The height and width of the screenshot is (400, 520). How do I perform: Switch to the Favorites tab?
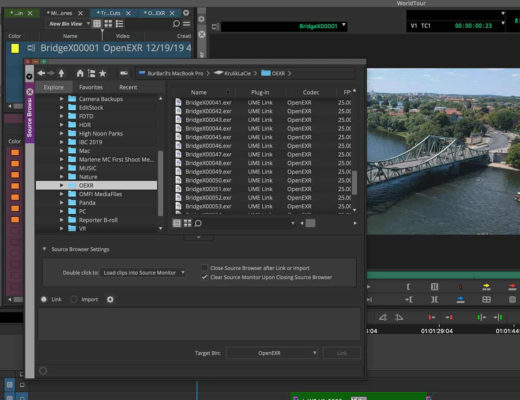(91, 87)
